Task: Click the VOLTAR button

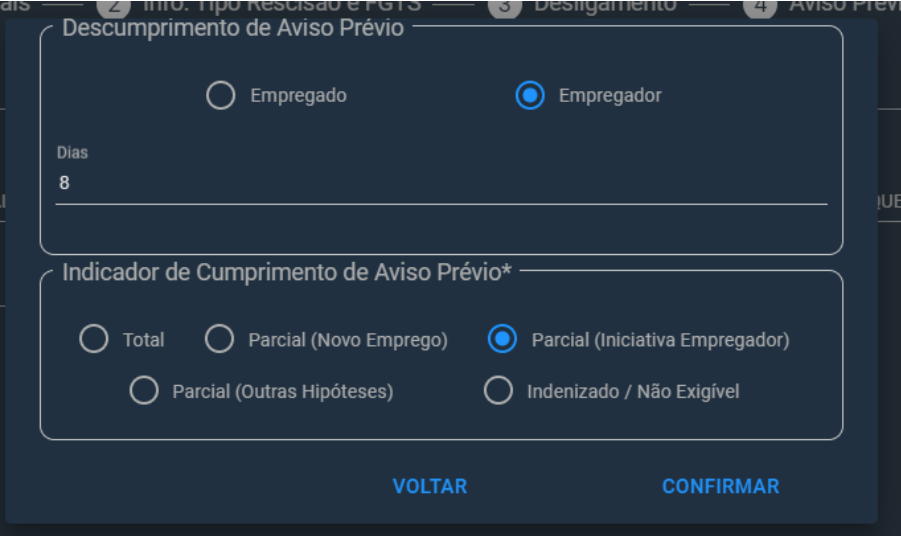Action: tap(430, 486)
